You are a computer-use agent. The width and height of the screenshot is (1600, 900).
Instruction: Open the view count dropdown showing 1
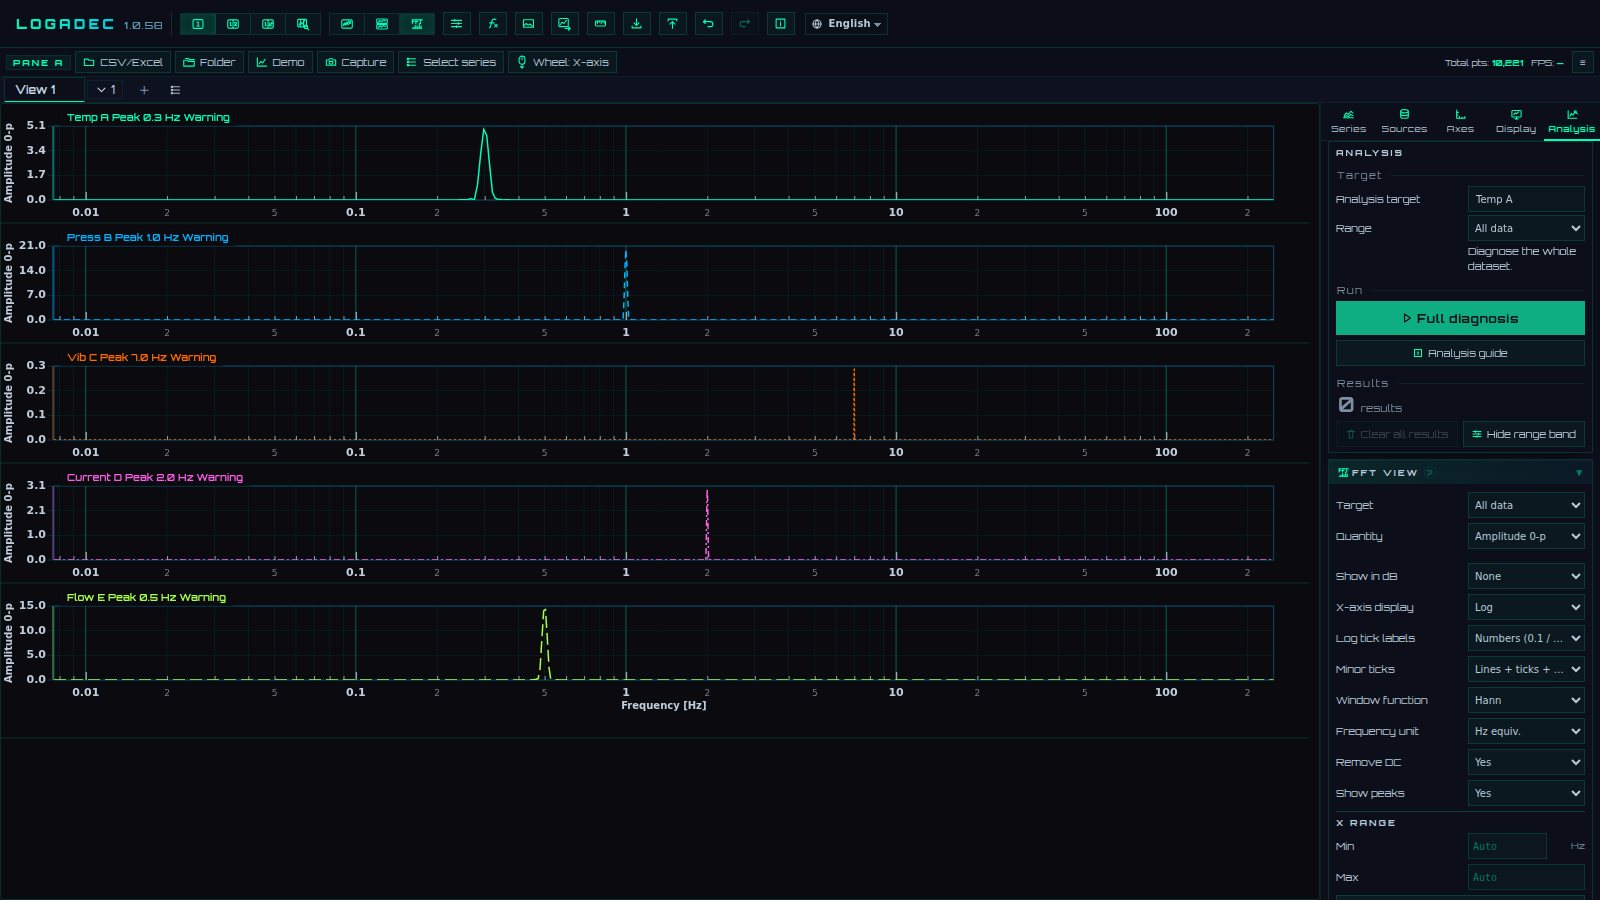[106, 90]
